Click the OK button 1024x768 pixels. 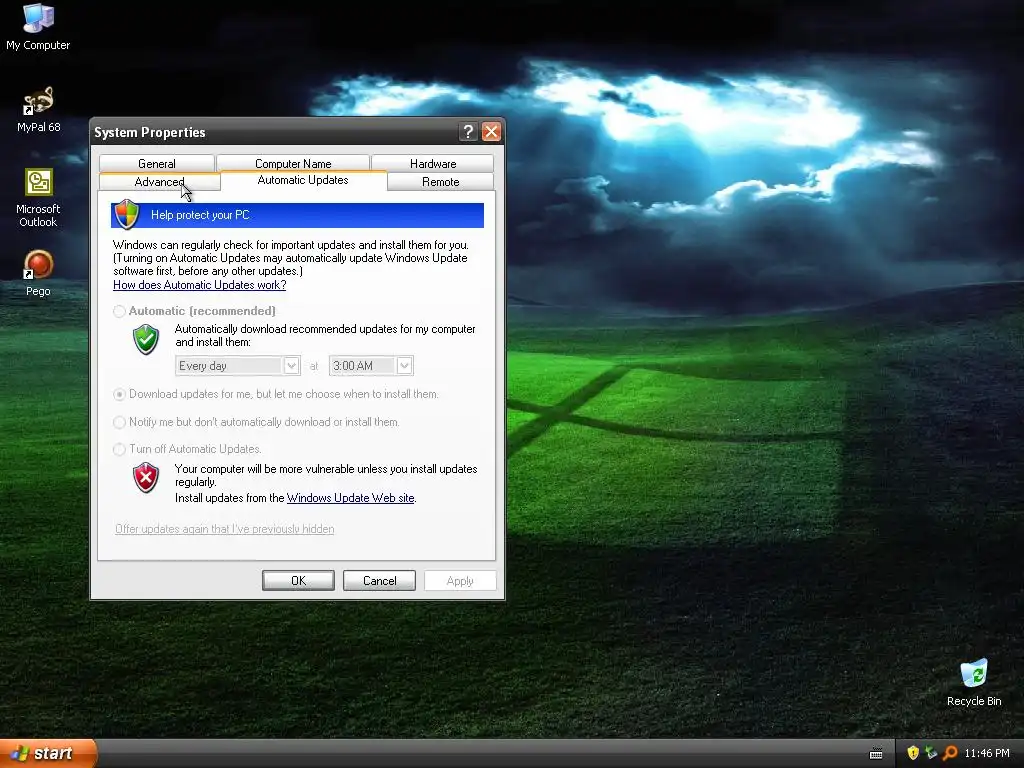(298, 581)
